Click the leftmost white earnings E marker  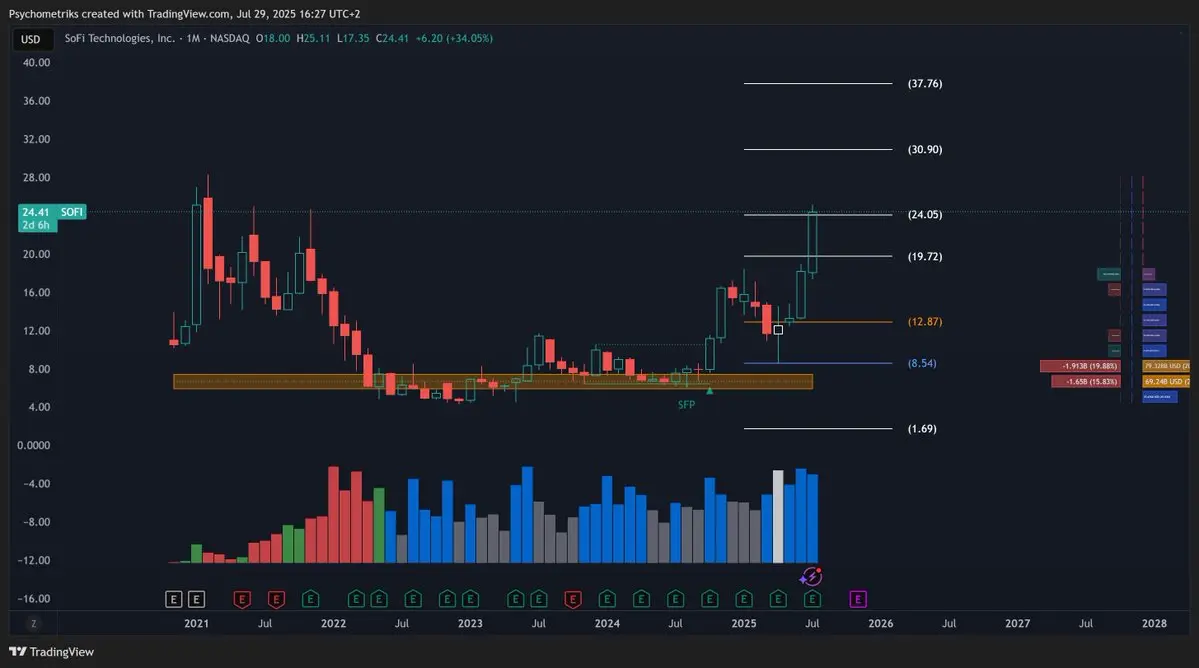tap(174, 599)
